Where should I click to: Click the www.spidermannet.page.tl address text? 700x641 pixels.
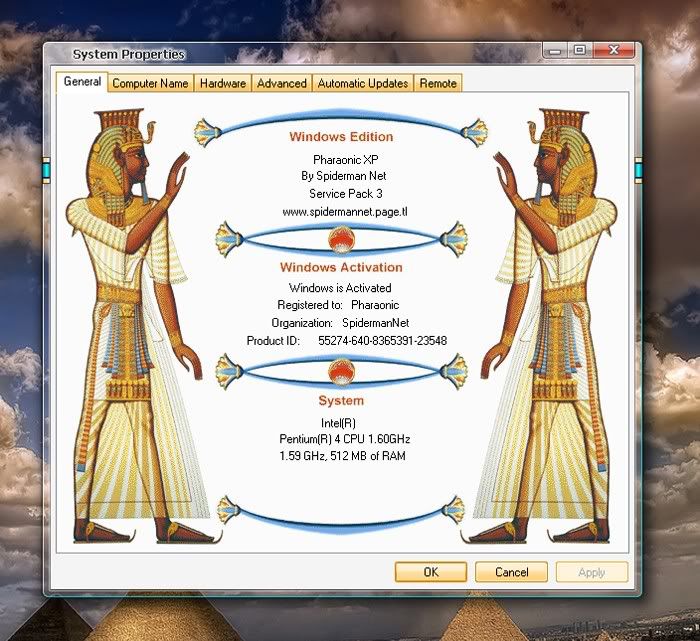(345, 212)
